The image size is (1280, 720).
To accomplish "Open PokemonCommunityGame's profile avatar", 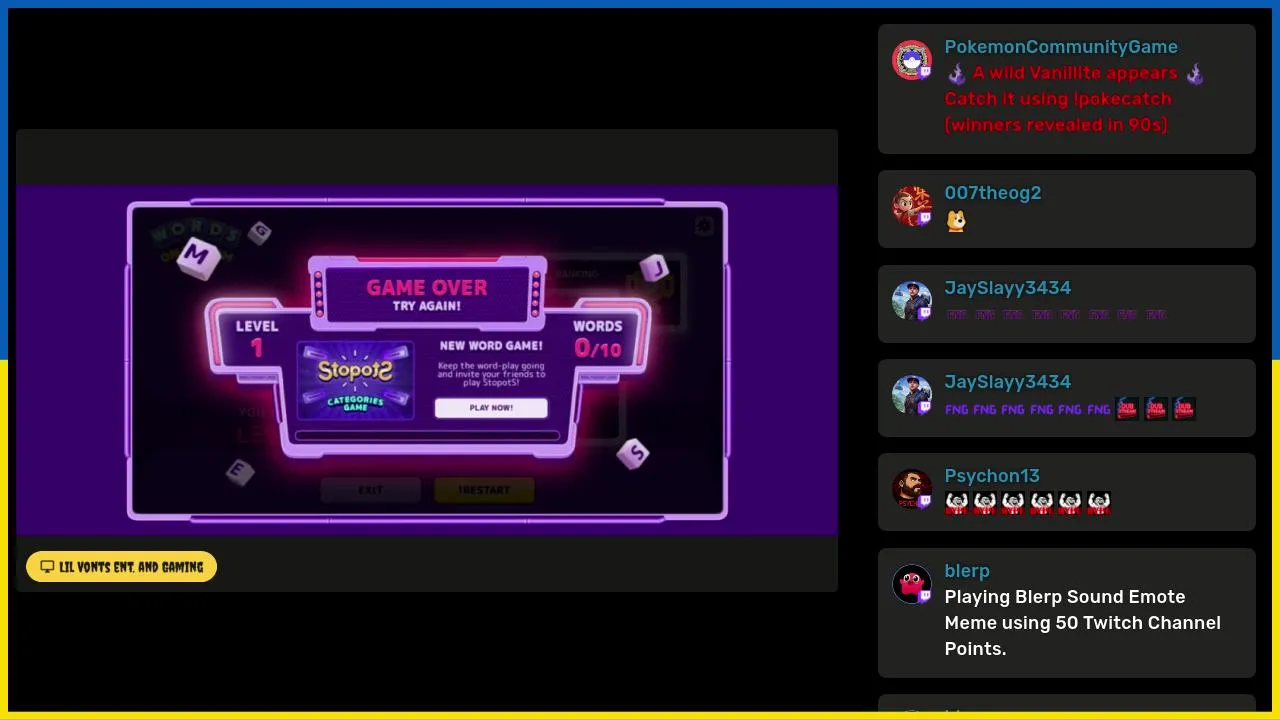I will pyautogui.click(x=912, y=61).
